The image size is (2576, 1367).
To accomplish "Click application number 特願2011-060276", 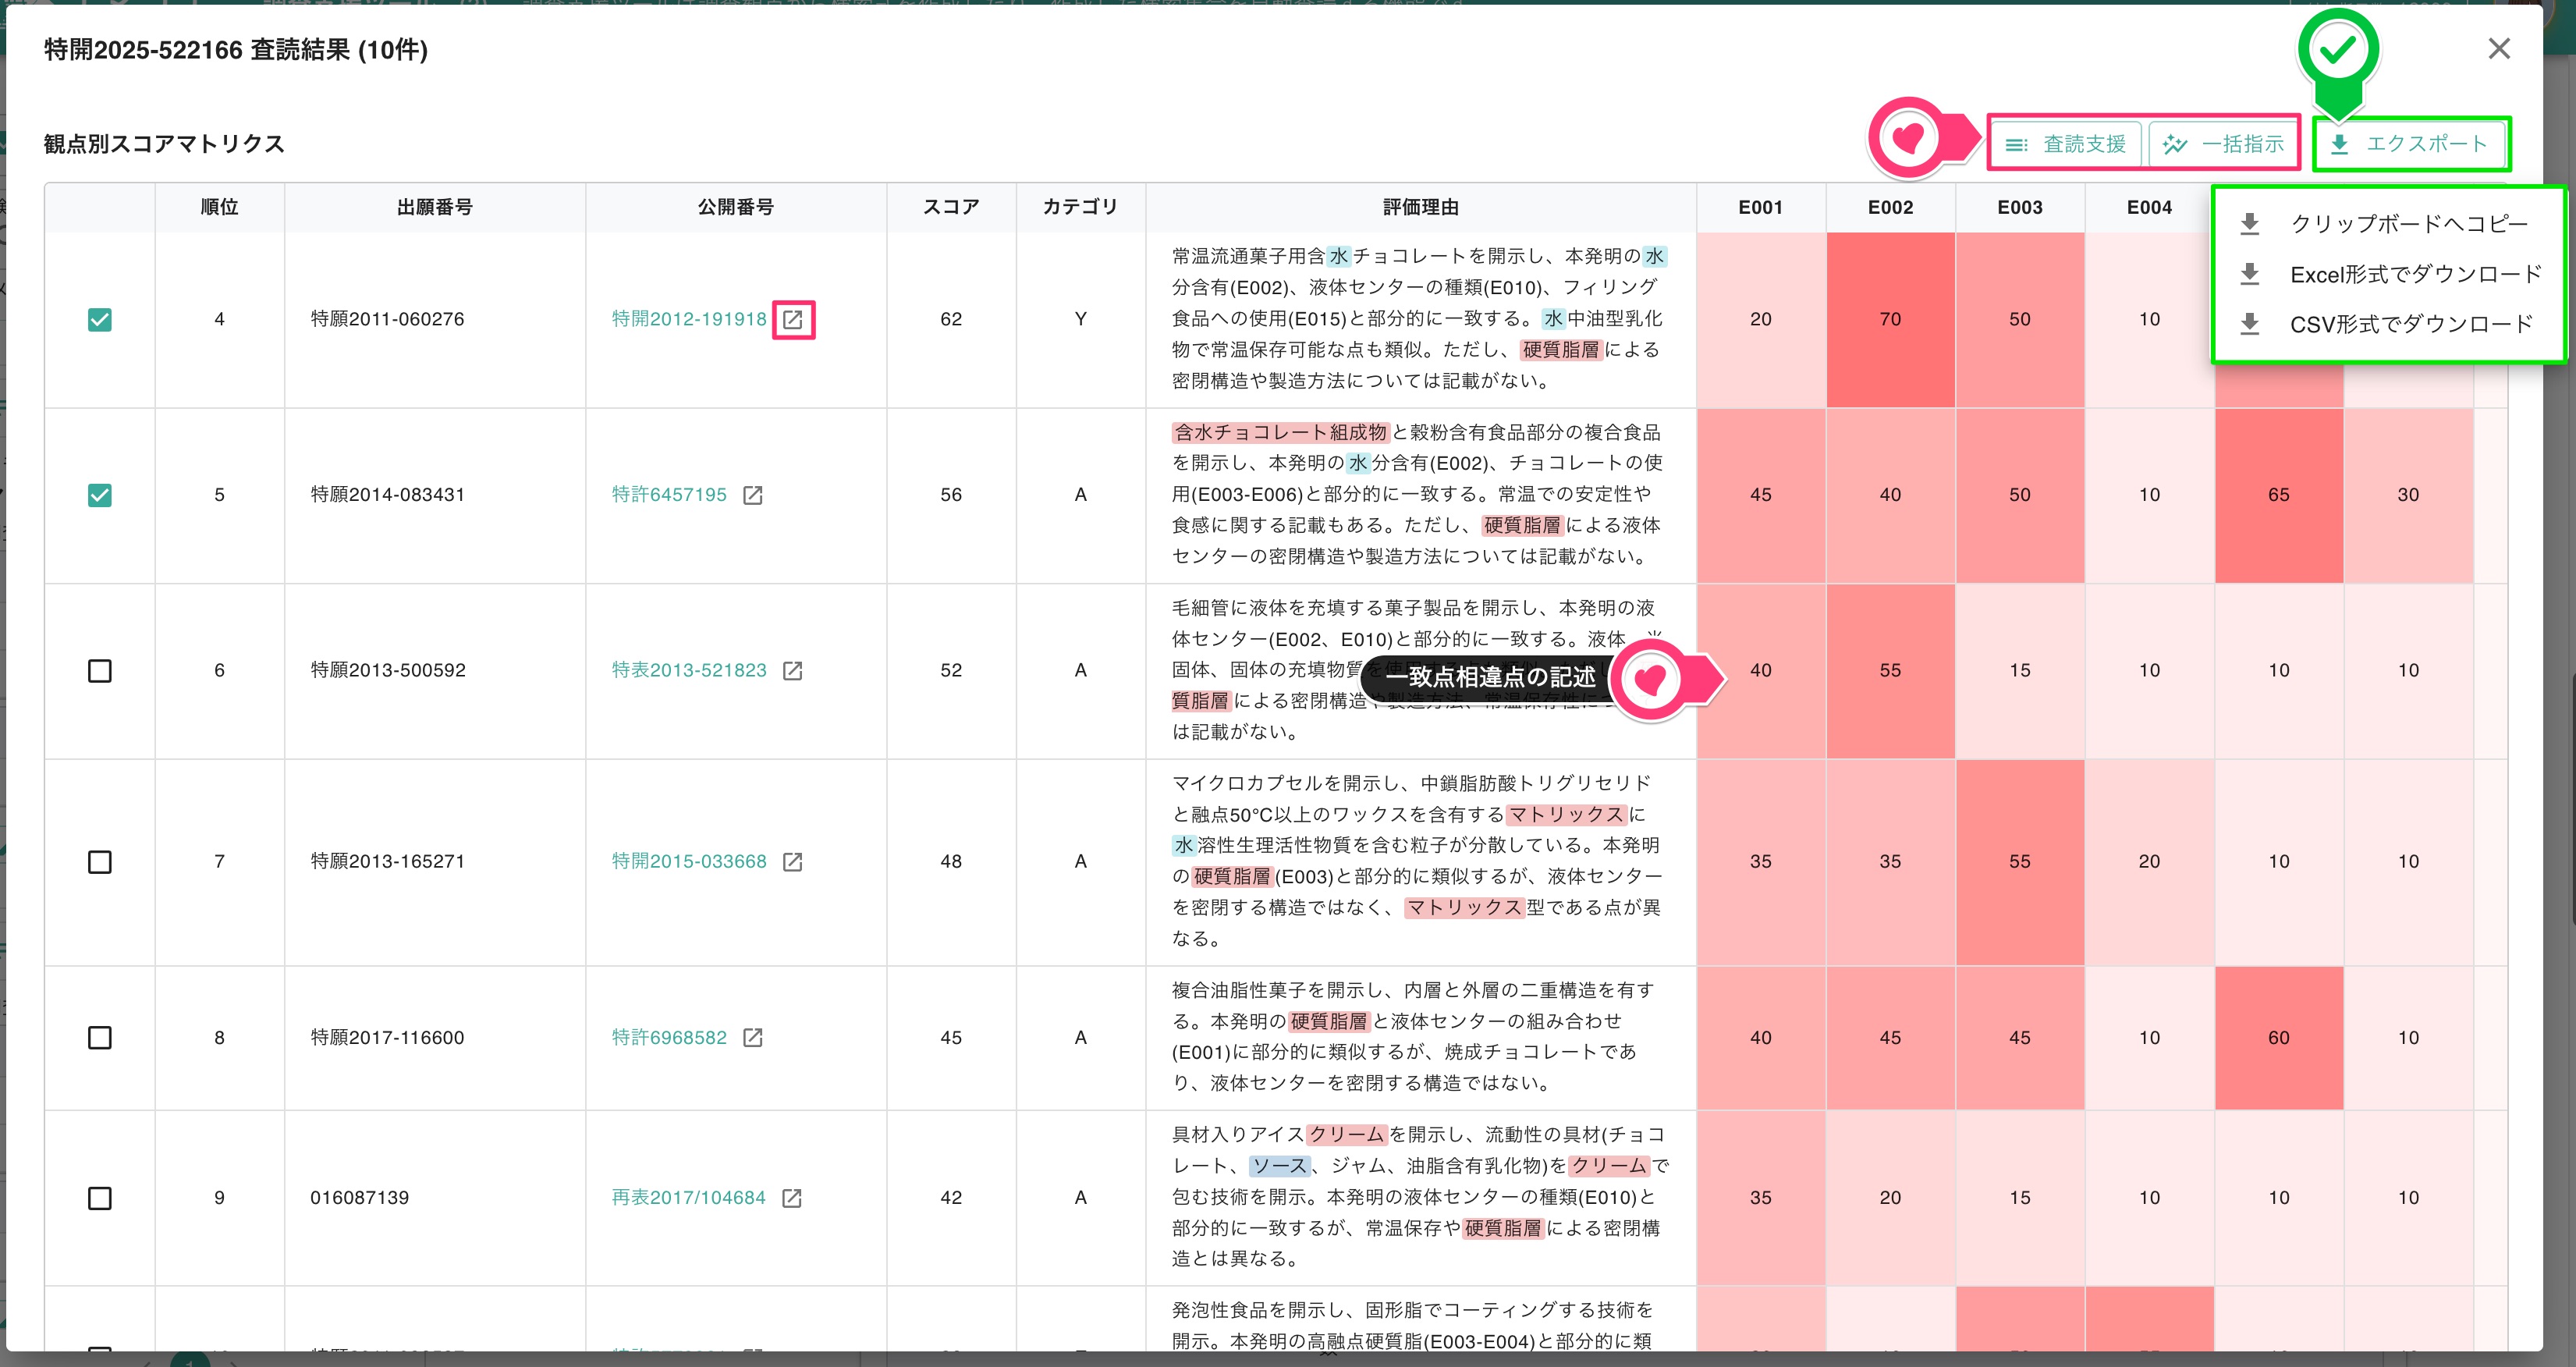I will tap(387, 319).
